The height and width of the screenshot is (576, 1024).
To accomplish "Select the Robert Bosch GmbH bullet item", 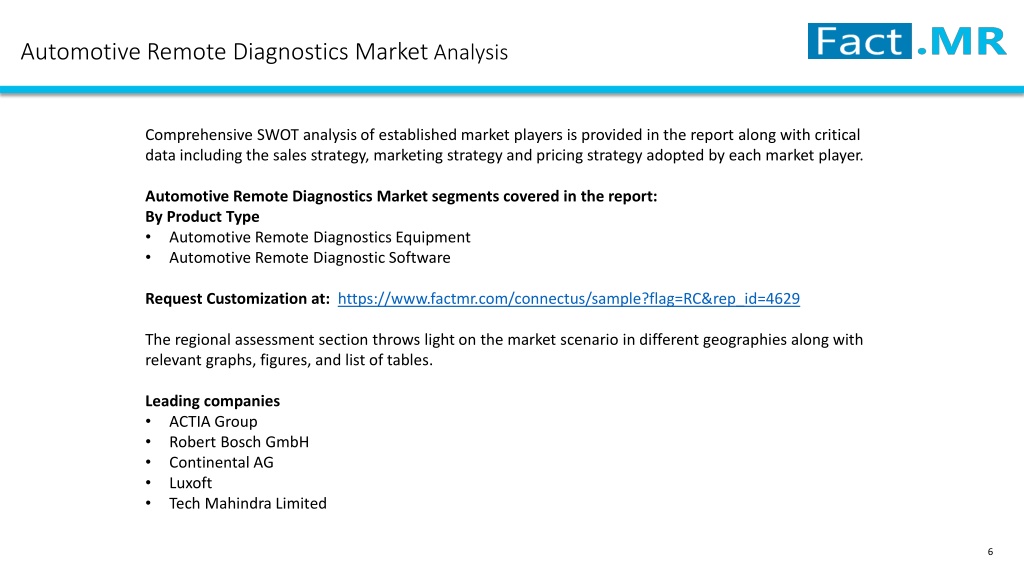I will tap(239, 442).
